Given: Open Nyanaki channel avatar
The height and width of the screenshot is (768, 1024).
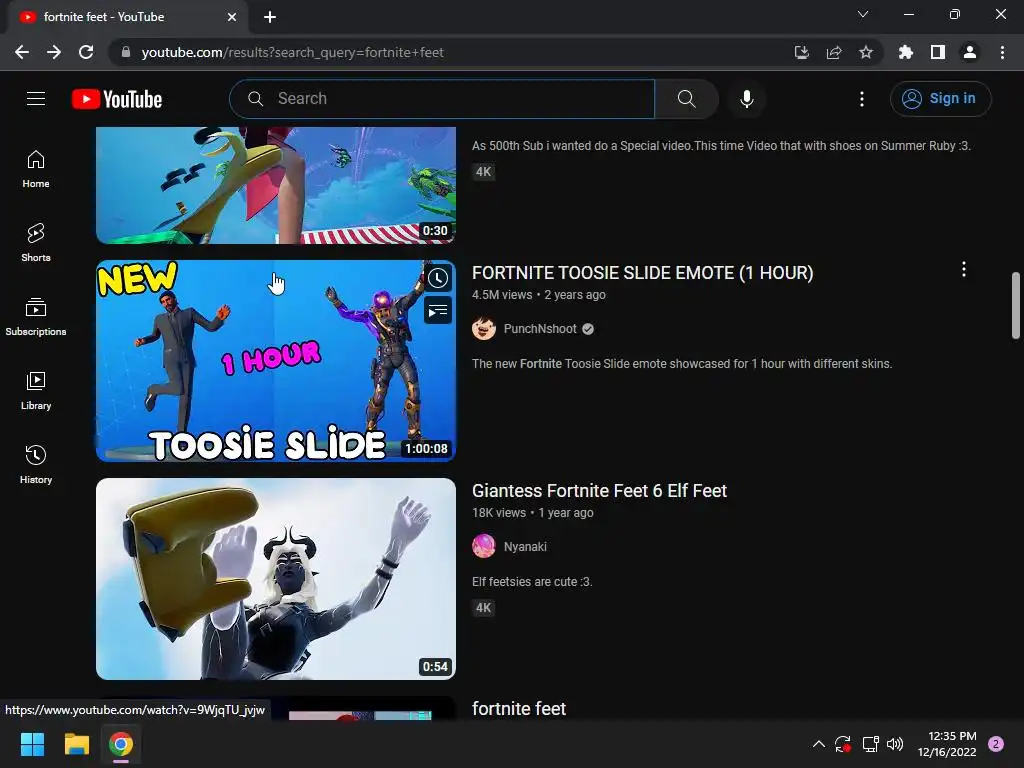Looking at the screenshot, I should [484, 547].
